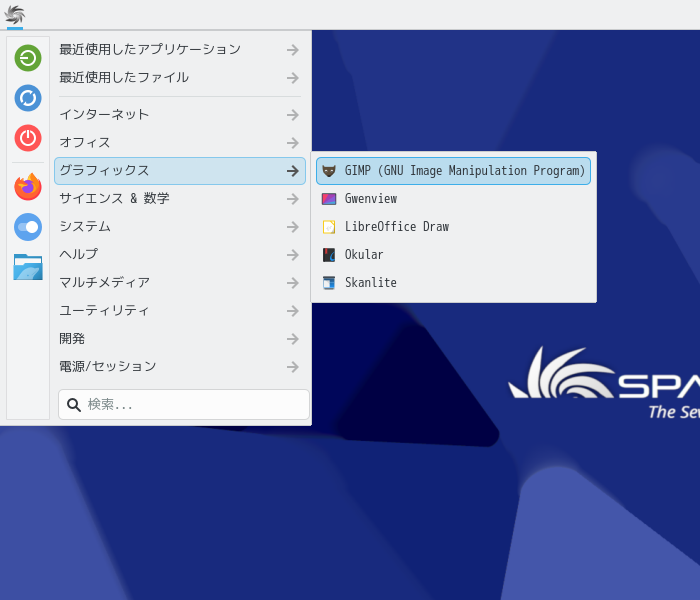Viewport: 700px width, 600px height.
Task: Click the application launcher icon in panel
Action: (15, 14)
